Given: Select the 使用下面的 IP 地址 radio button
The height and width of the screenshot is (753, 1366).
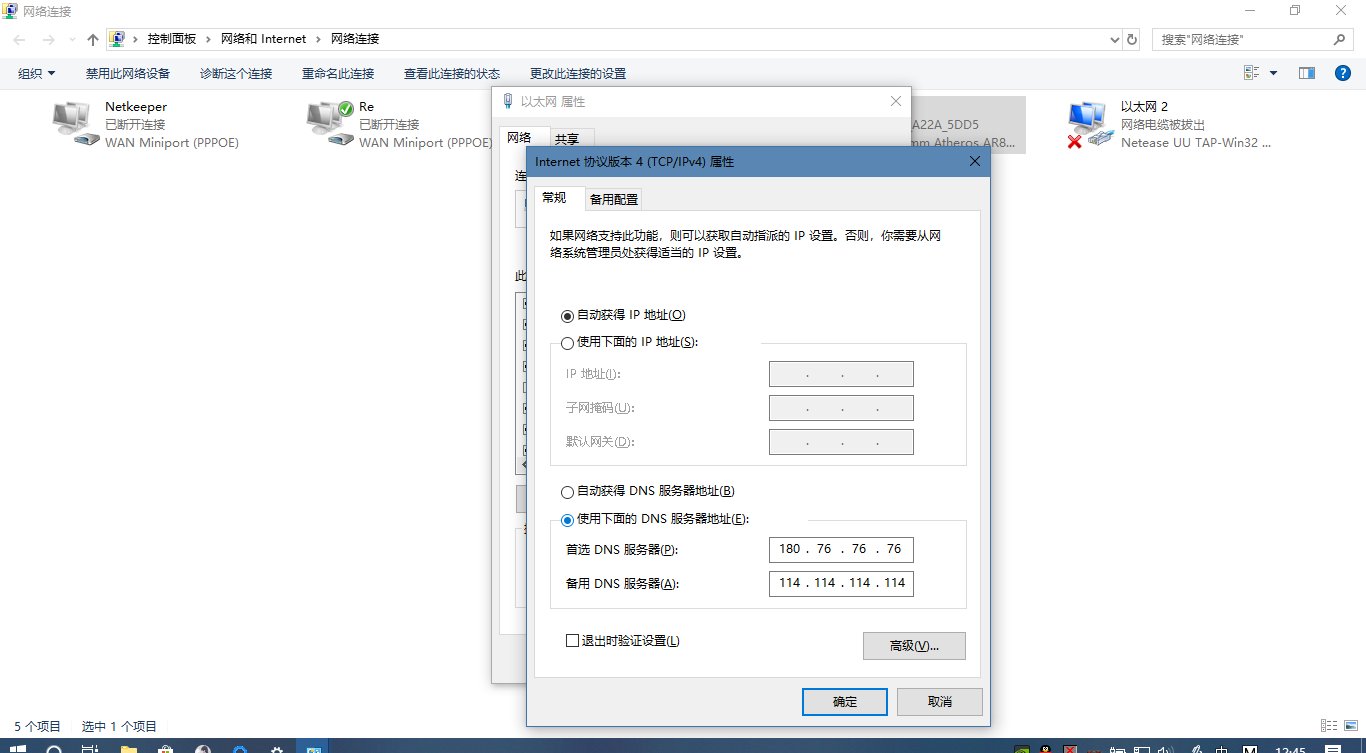Looking at the screenshot, I should (x=568, y=344).
